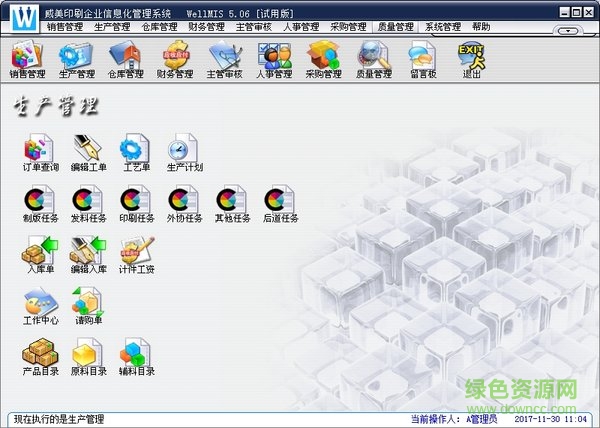Image resolution: width=600 pixels, height=428 pixels.
Task: Open 仓库管理 toolbar icon
Action: [126, 59]
